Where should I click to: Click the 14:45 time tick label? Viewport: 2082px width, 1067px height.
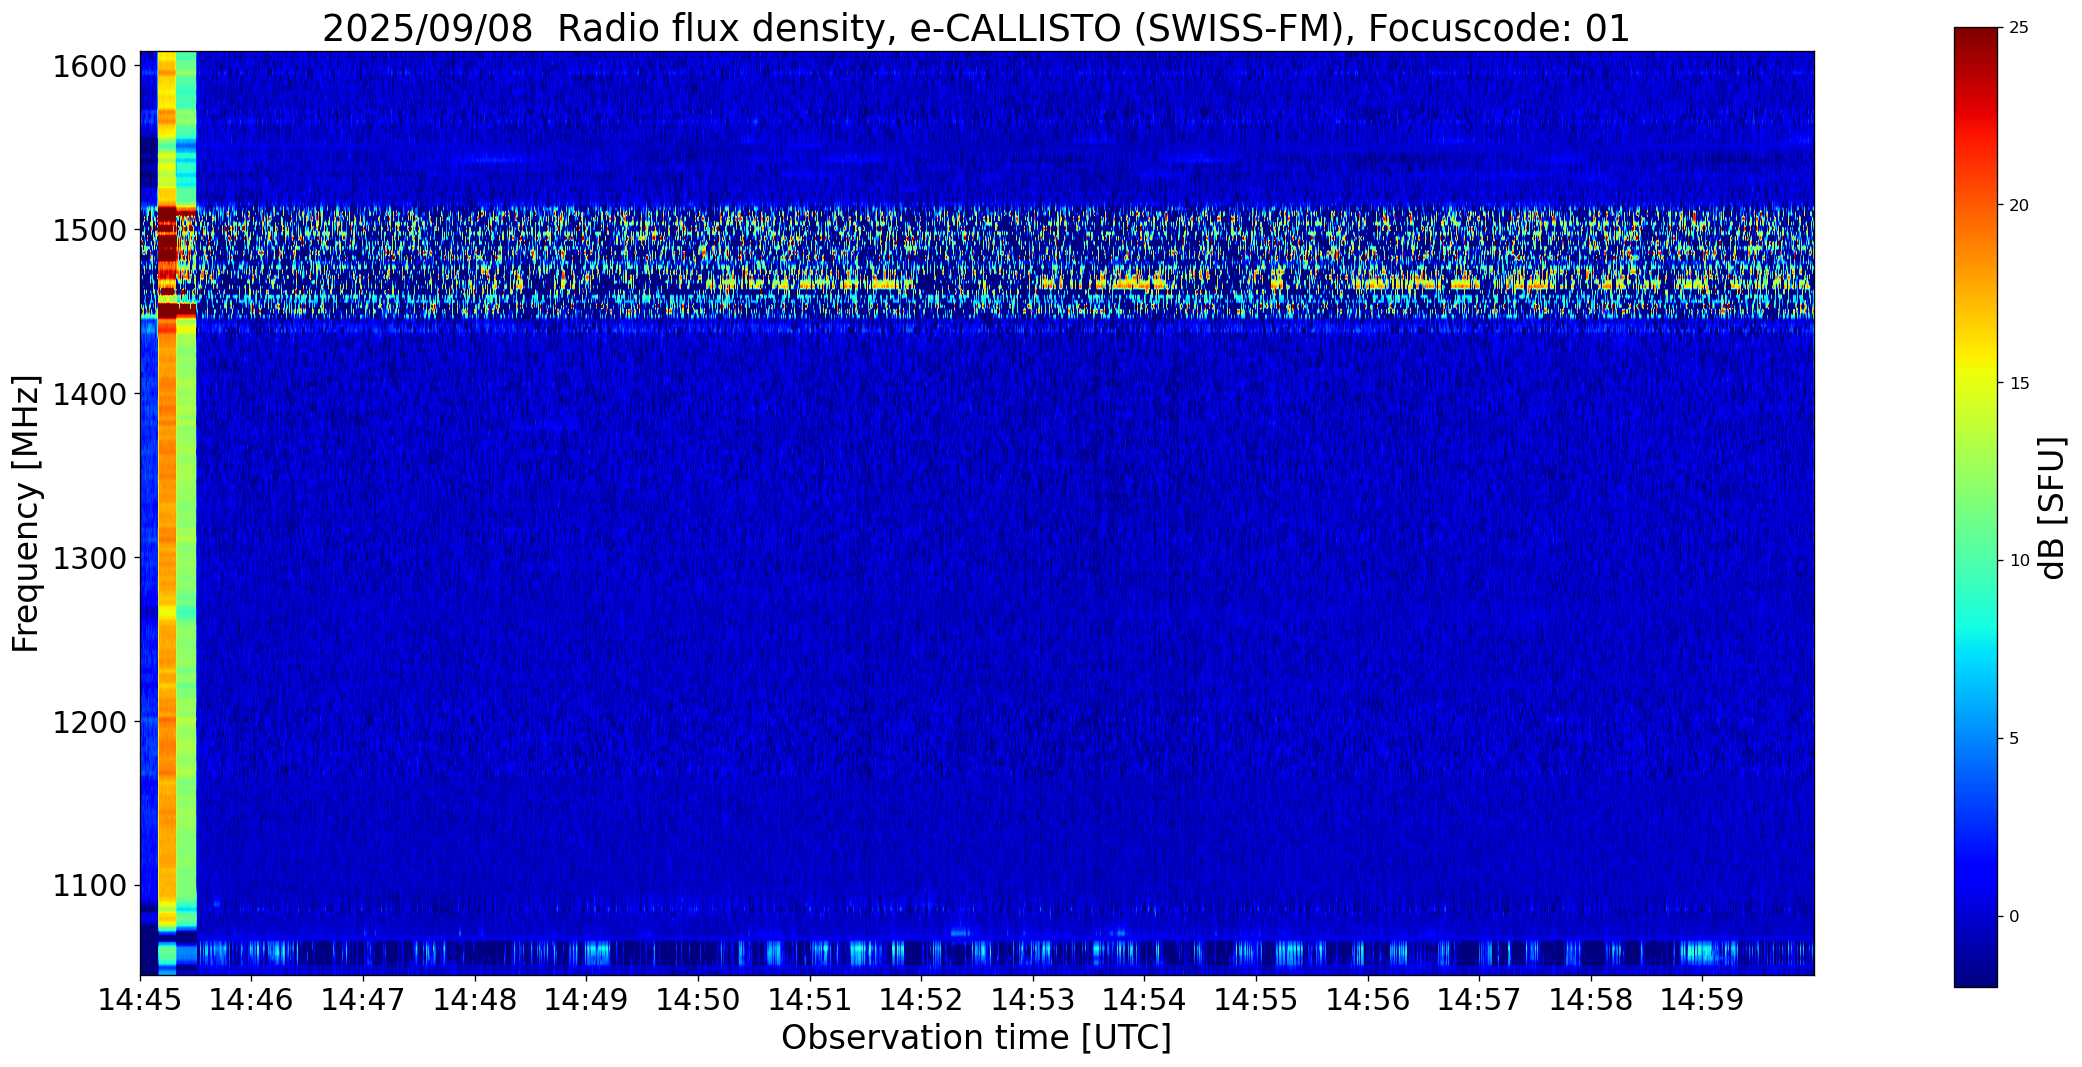[140, 999]
